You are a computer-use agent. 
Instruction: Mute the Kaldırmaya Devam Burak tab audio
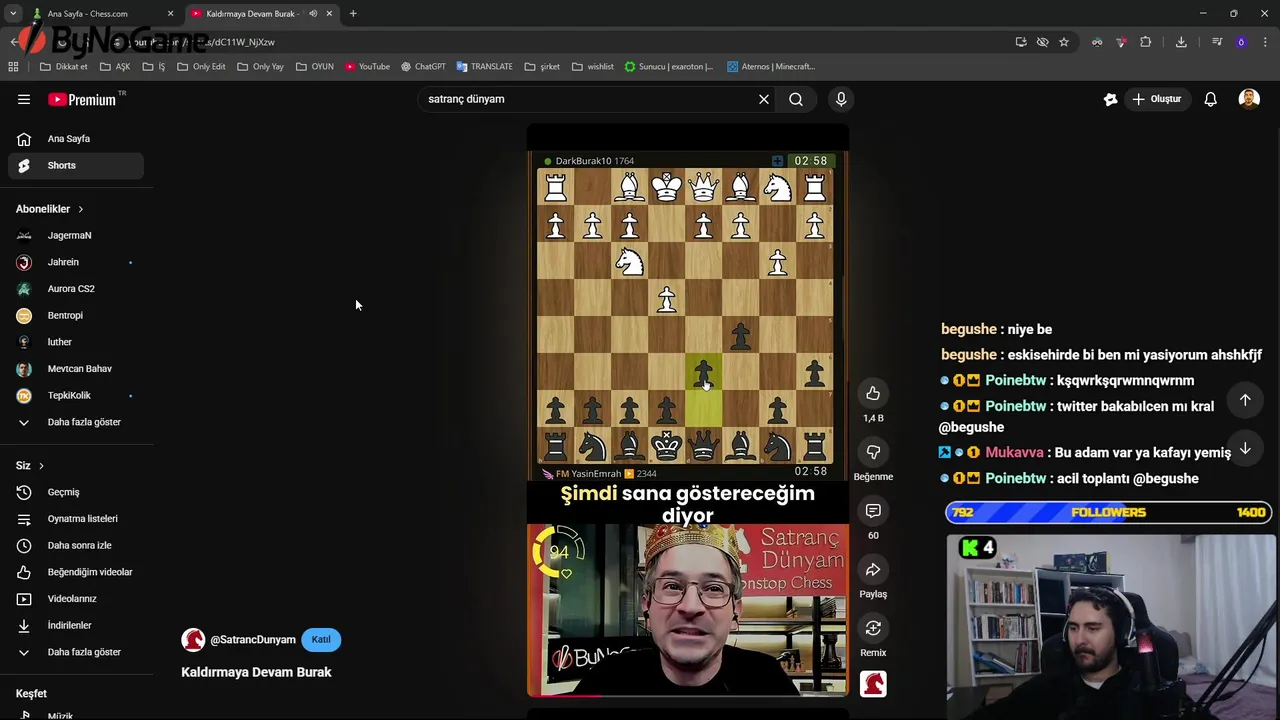[313, 14]
